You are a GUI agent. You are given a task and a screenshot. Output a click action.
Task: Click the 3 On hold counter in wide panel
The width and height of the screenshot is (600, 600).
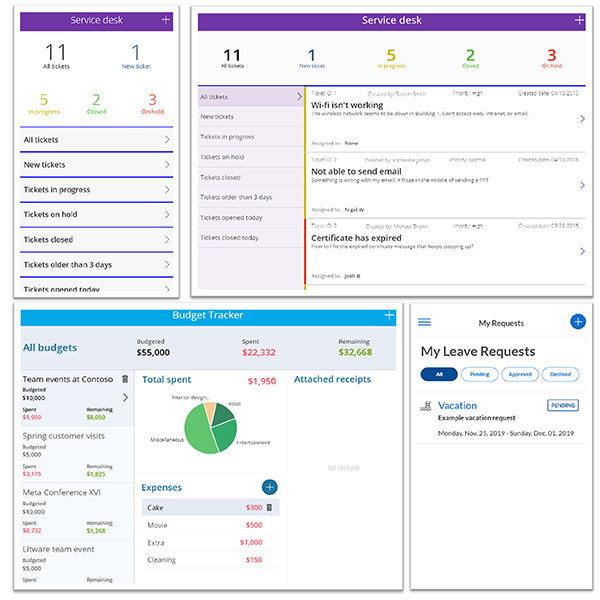click(x=551, y=58)
